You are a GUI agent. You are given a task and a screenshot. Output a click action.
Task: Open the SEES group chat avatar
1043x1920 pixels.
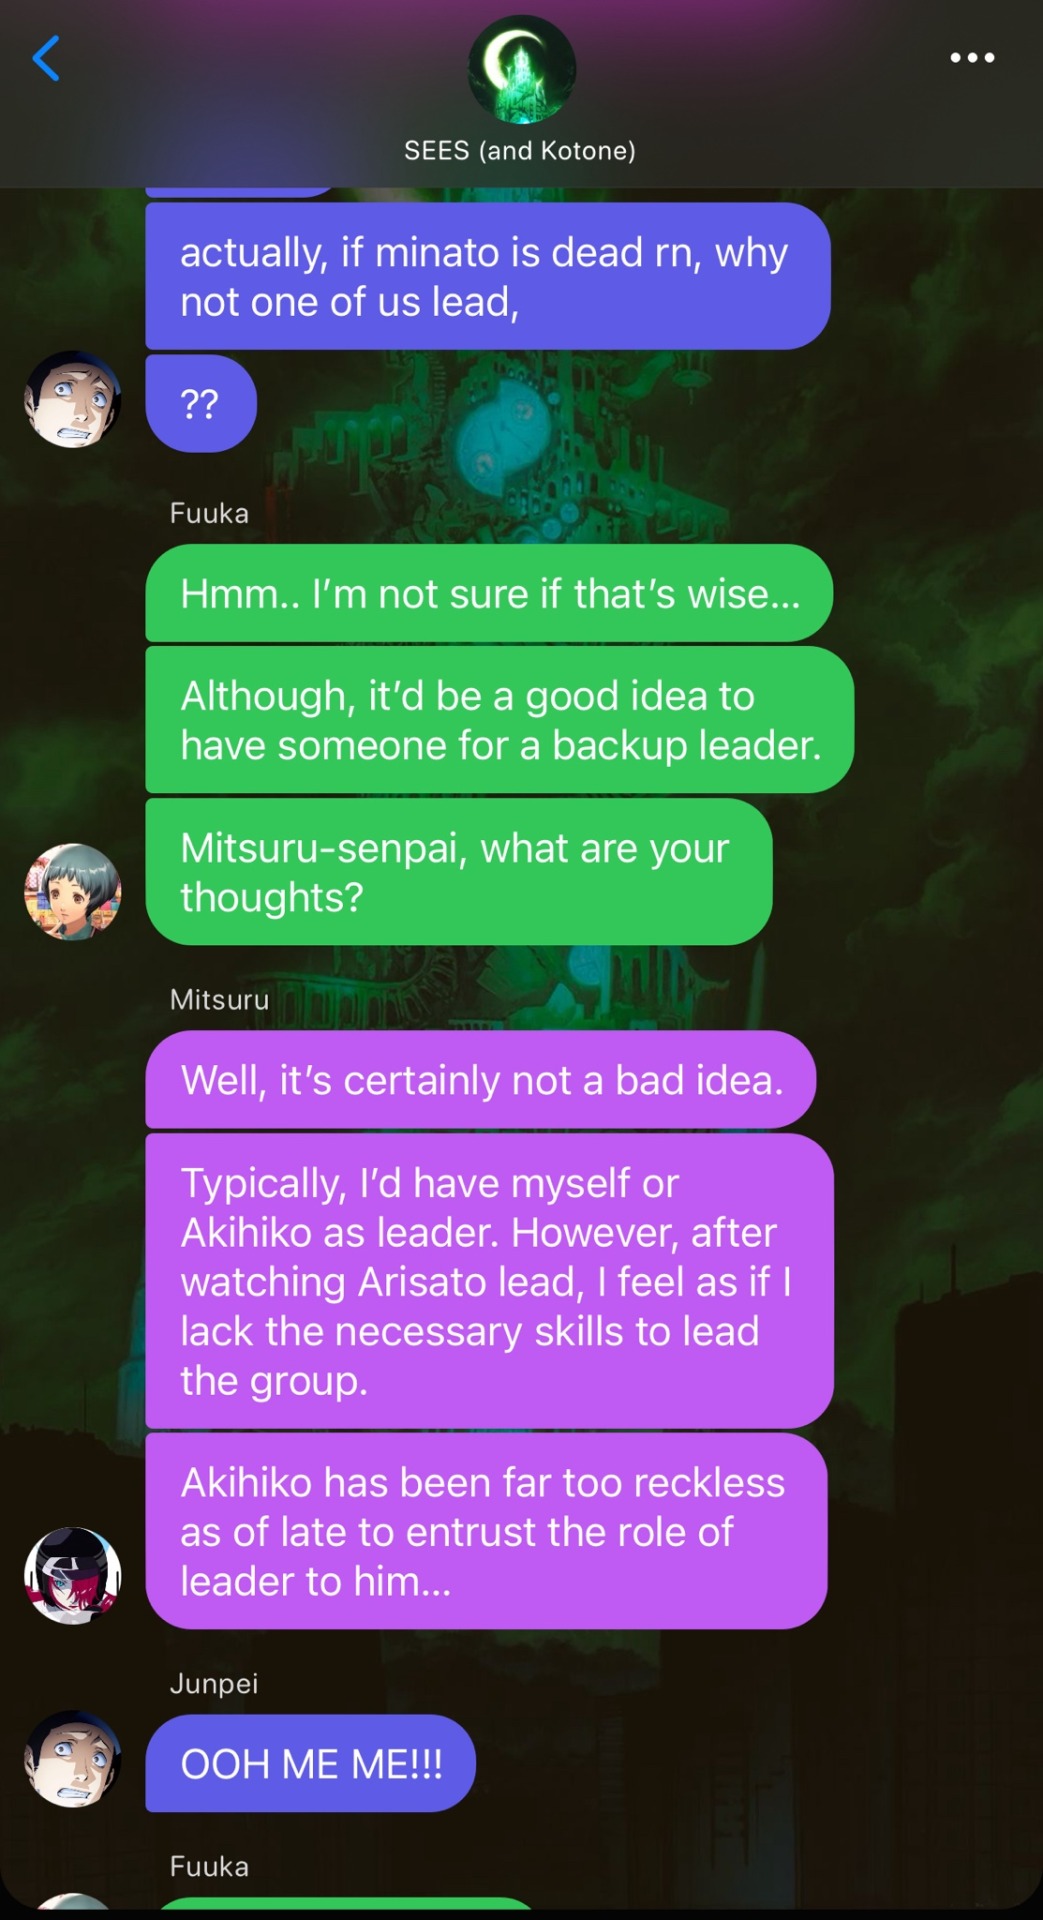click(521, 69)
